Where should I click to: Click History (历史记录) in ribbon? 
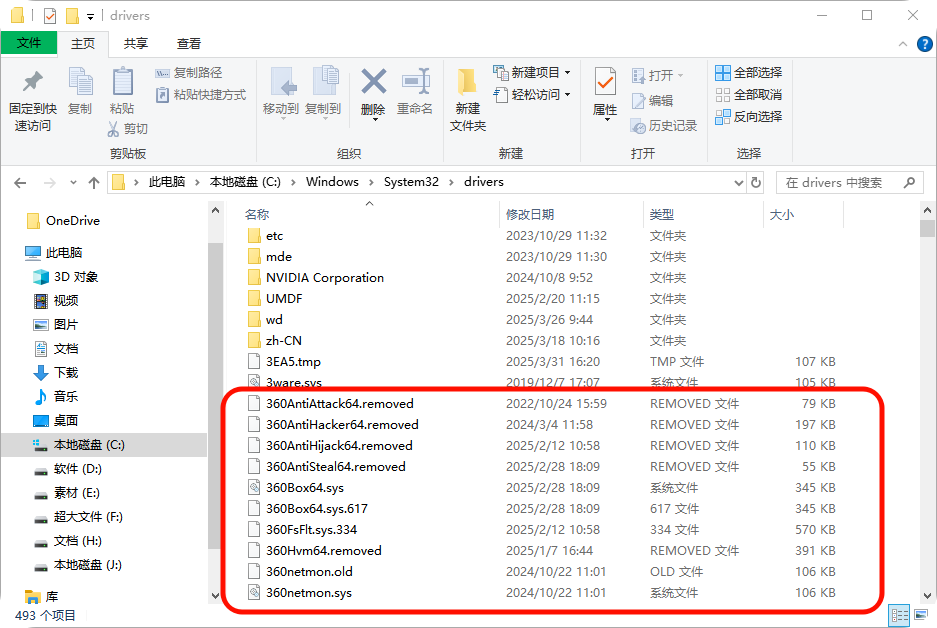(x=665, y=125)
